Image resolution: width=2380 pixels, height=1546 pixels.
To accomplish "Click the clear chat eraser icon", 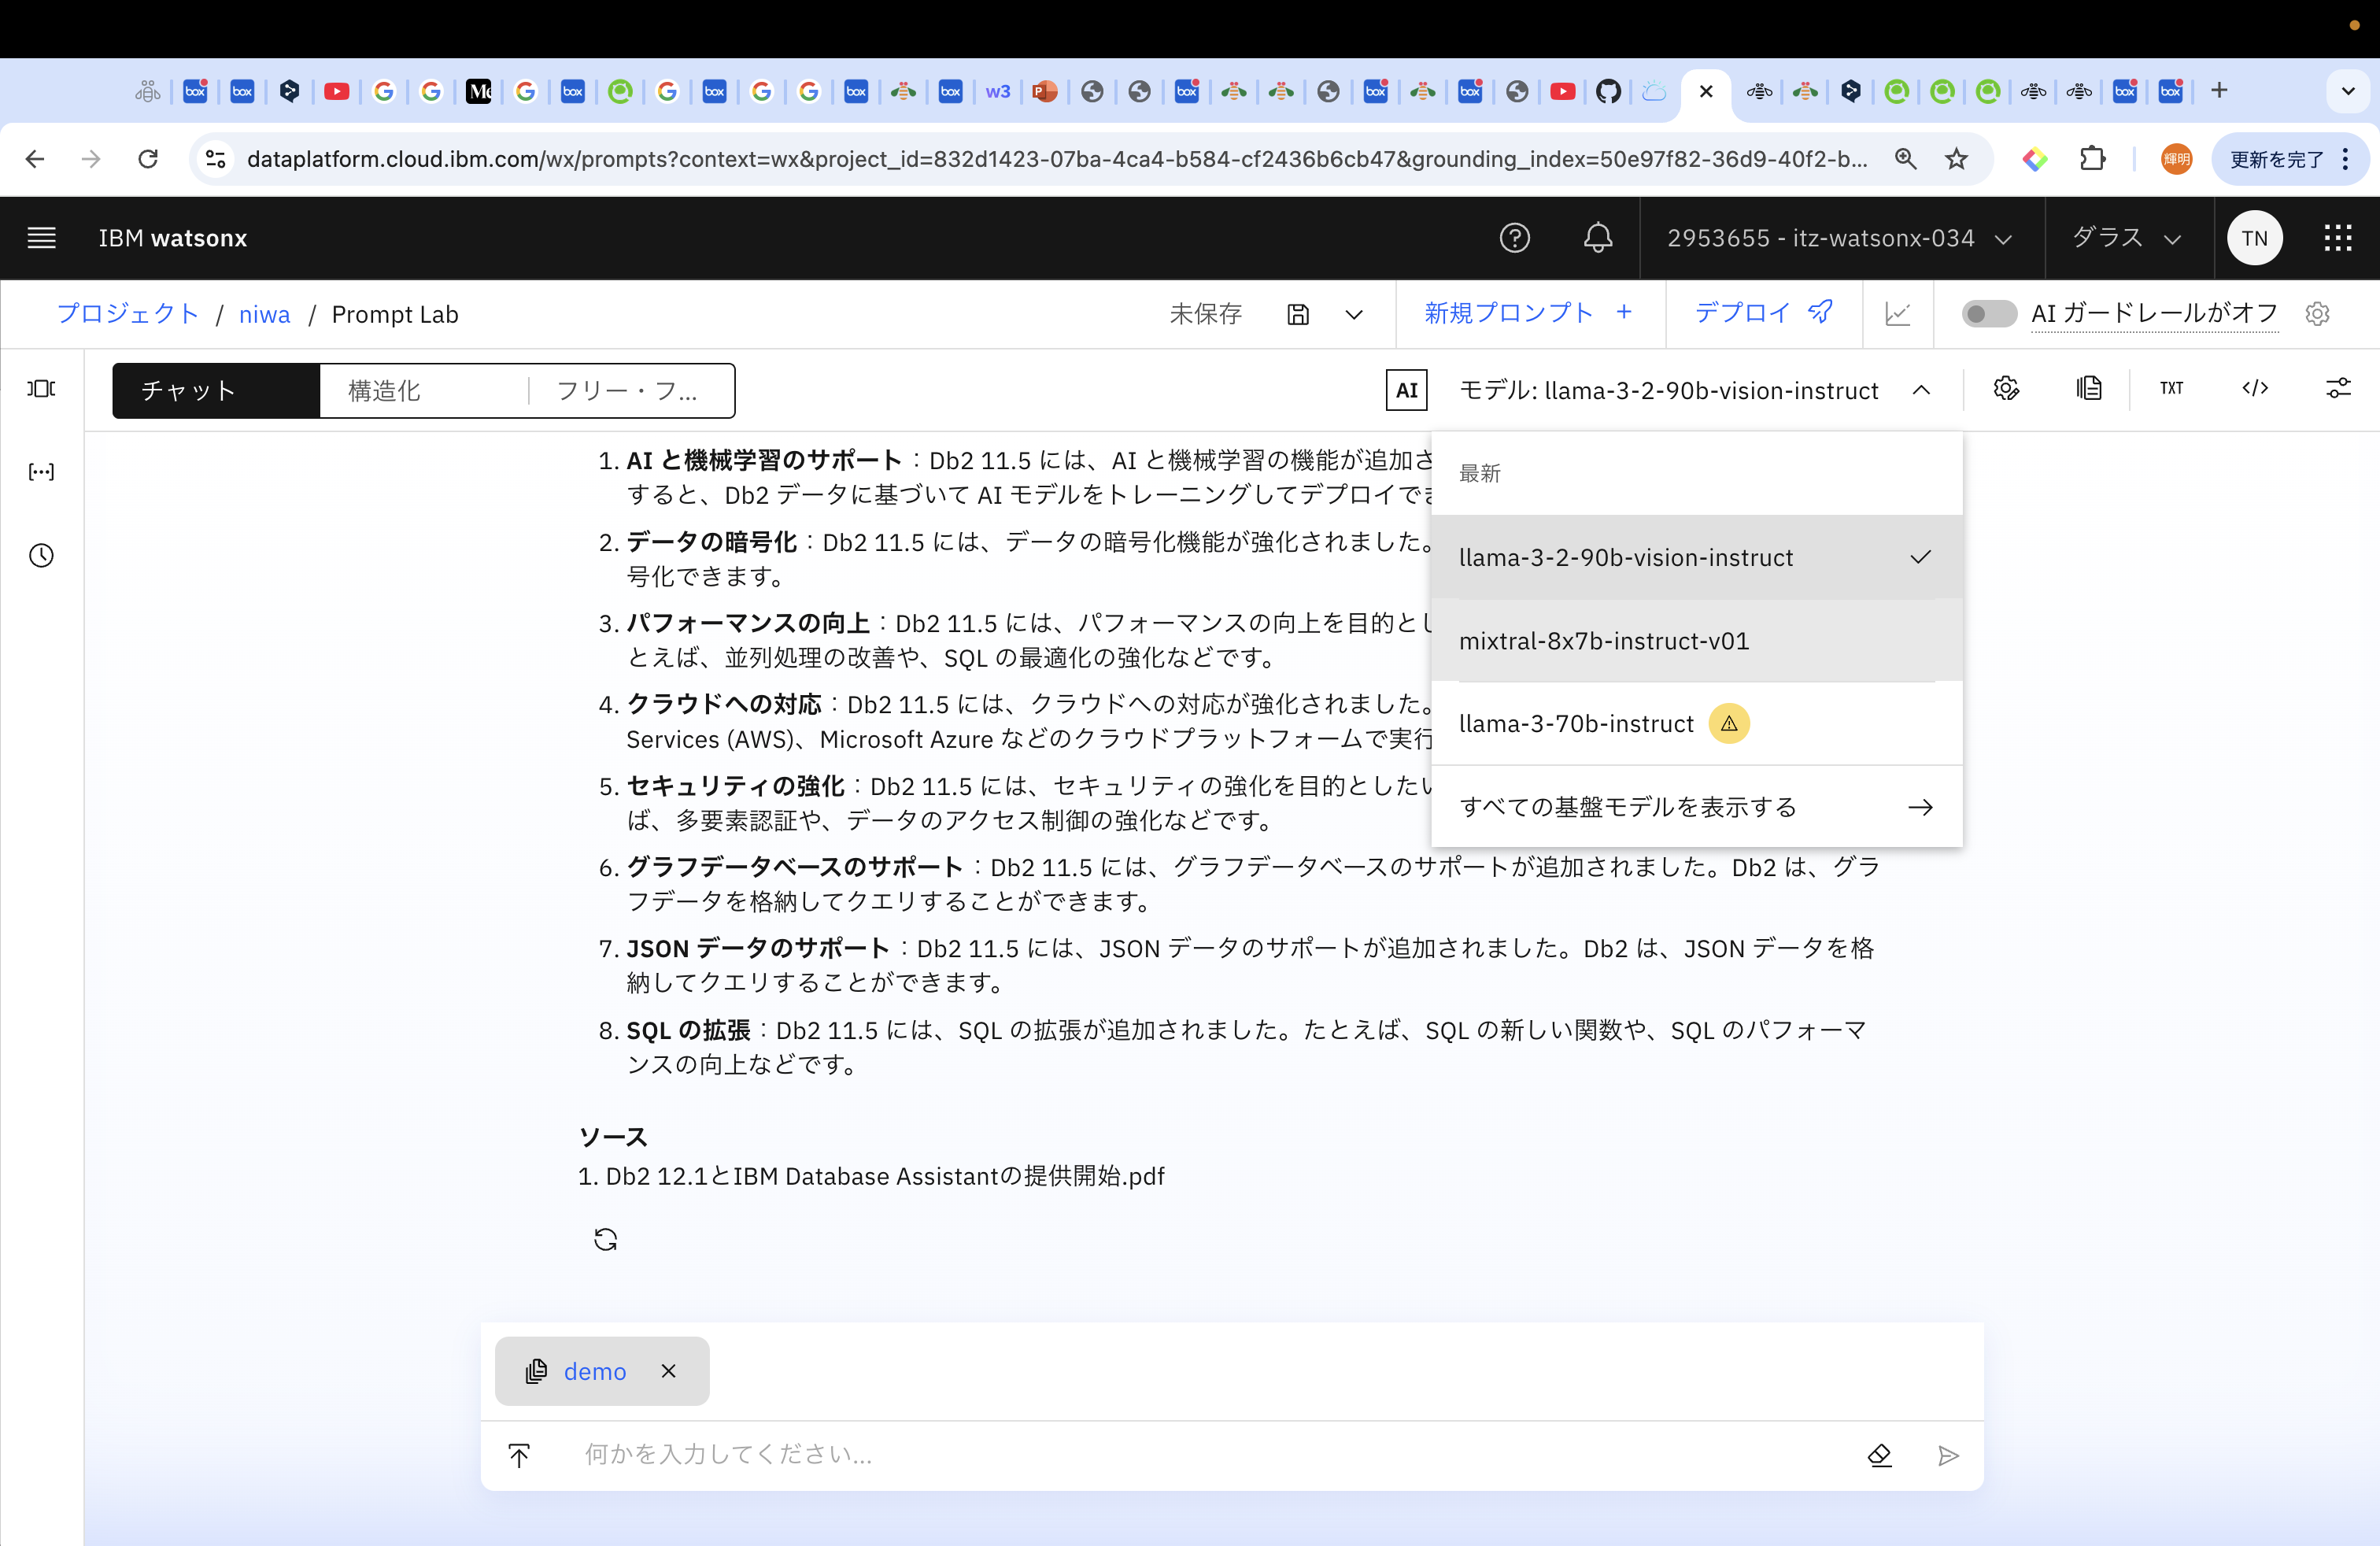I will click(x=1879, y=1455).
